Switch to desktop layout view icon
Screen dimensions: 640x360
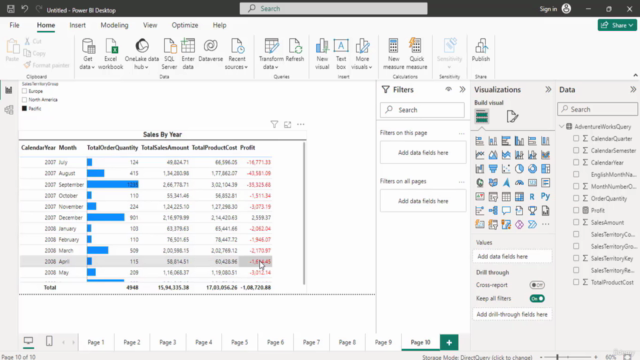tap(28, 341)
